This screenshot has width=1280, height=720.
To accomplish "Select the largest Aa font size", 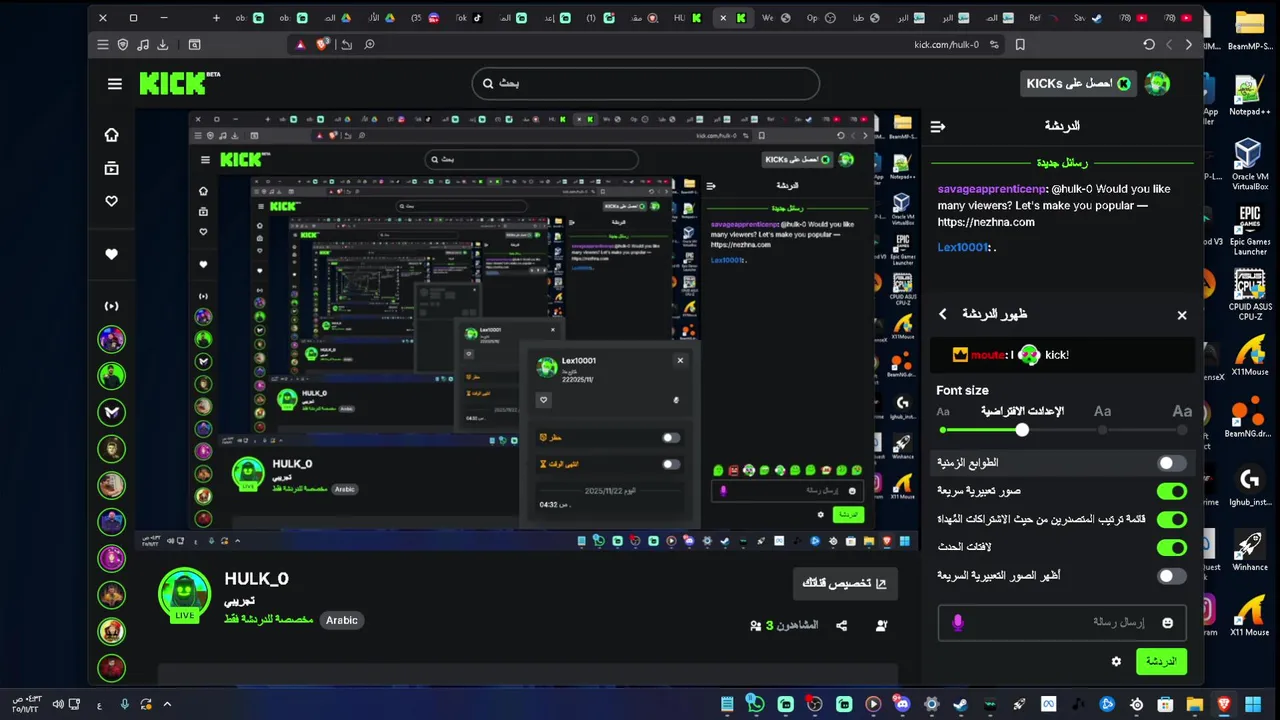I will [1182, 411].
